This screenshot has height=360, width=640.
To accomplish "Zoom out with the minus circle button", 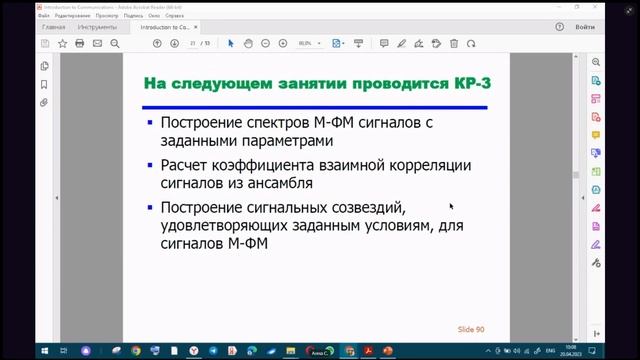I will 265,43.
